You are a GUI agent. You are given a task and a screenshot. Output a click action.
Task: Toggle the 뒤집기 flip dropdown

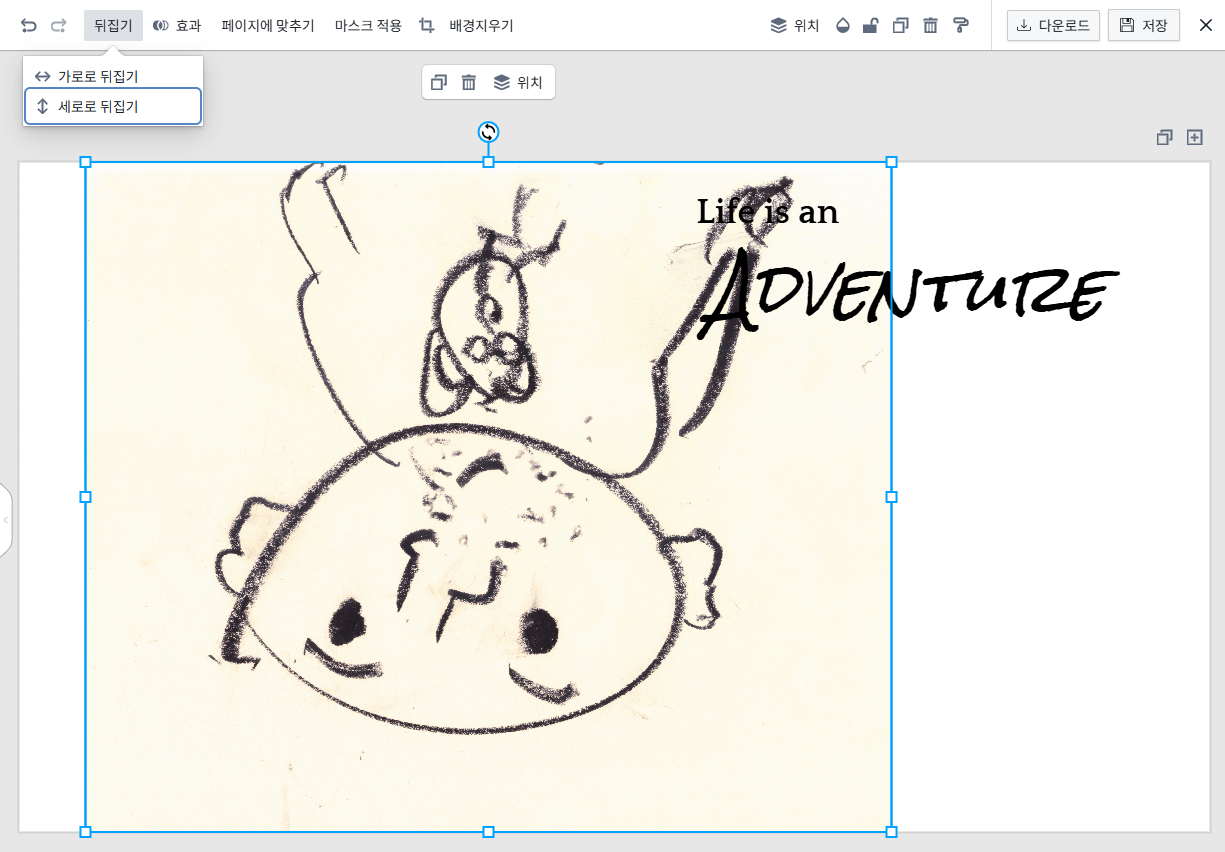[113, 26]
